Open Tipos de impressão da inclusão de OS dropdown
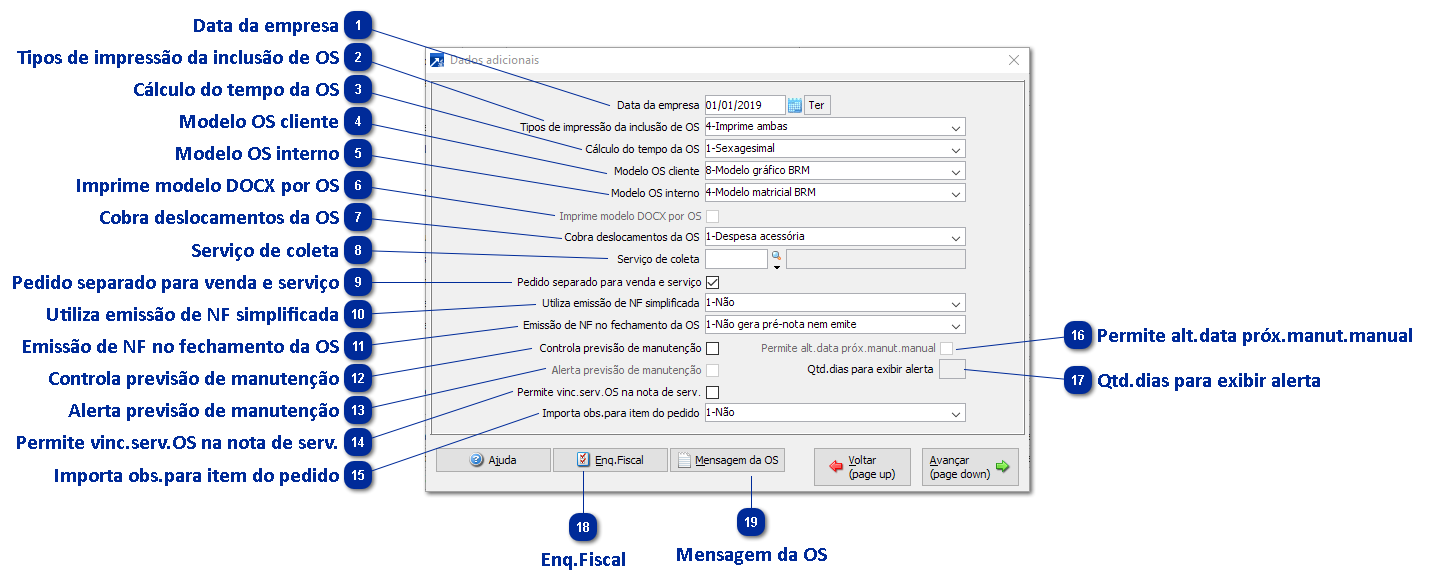Image resolution: width=1429 pixels, height=588 pixels. click(835, 127)
